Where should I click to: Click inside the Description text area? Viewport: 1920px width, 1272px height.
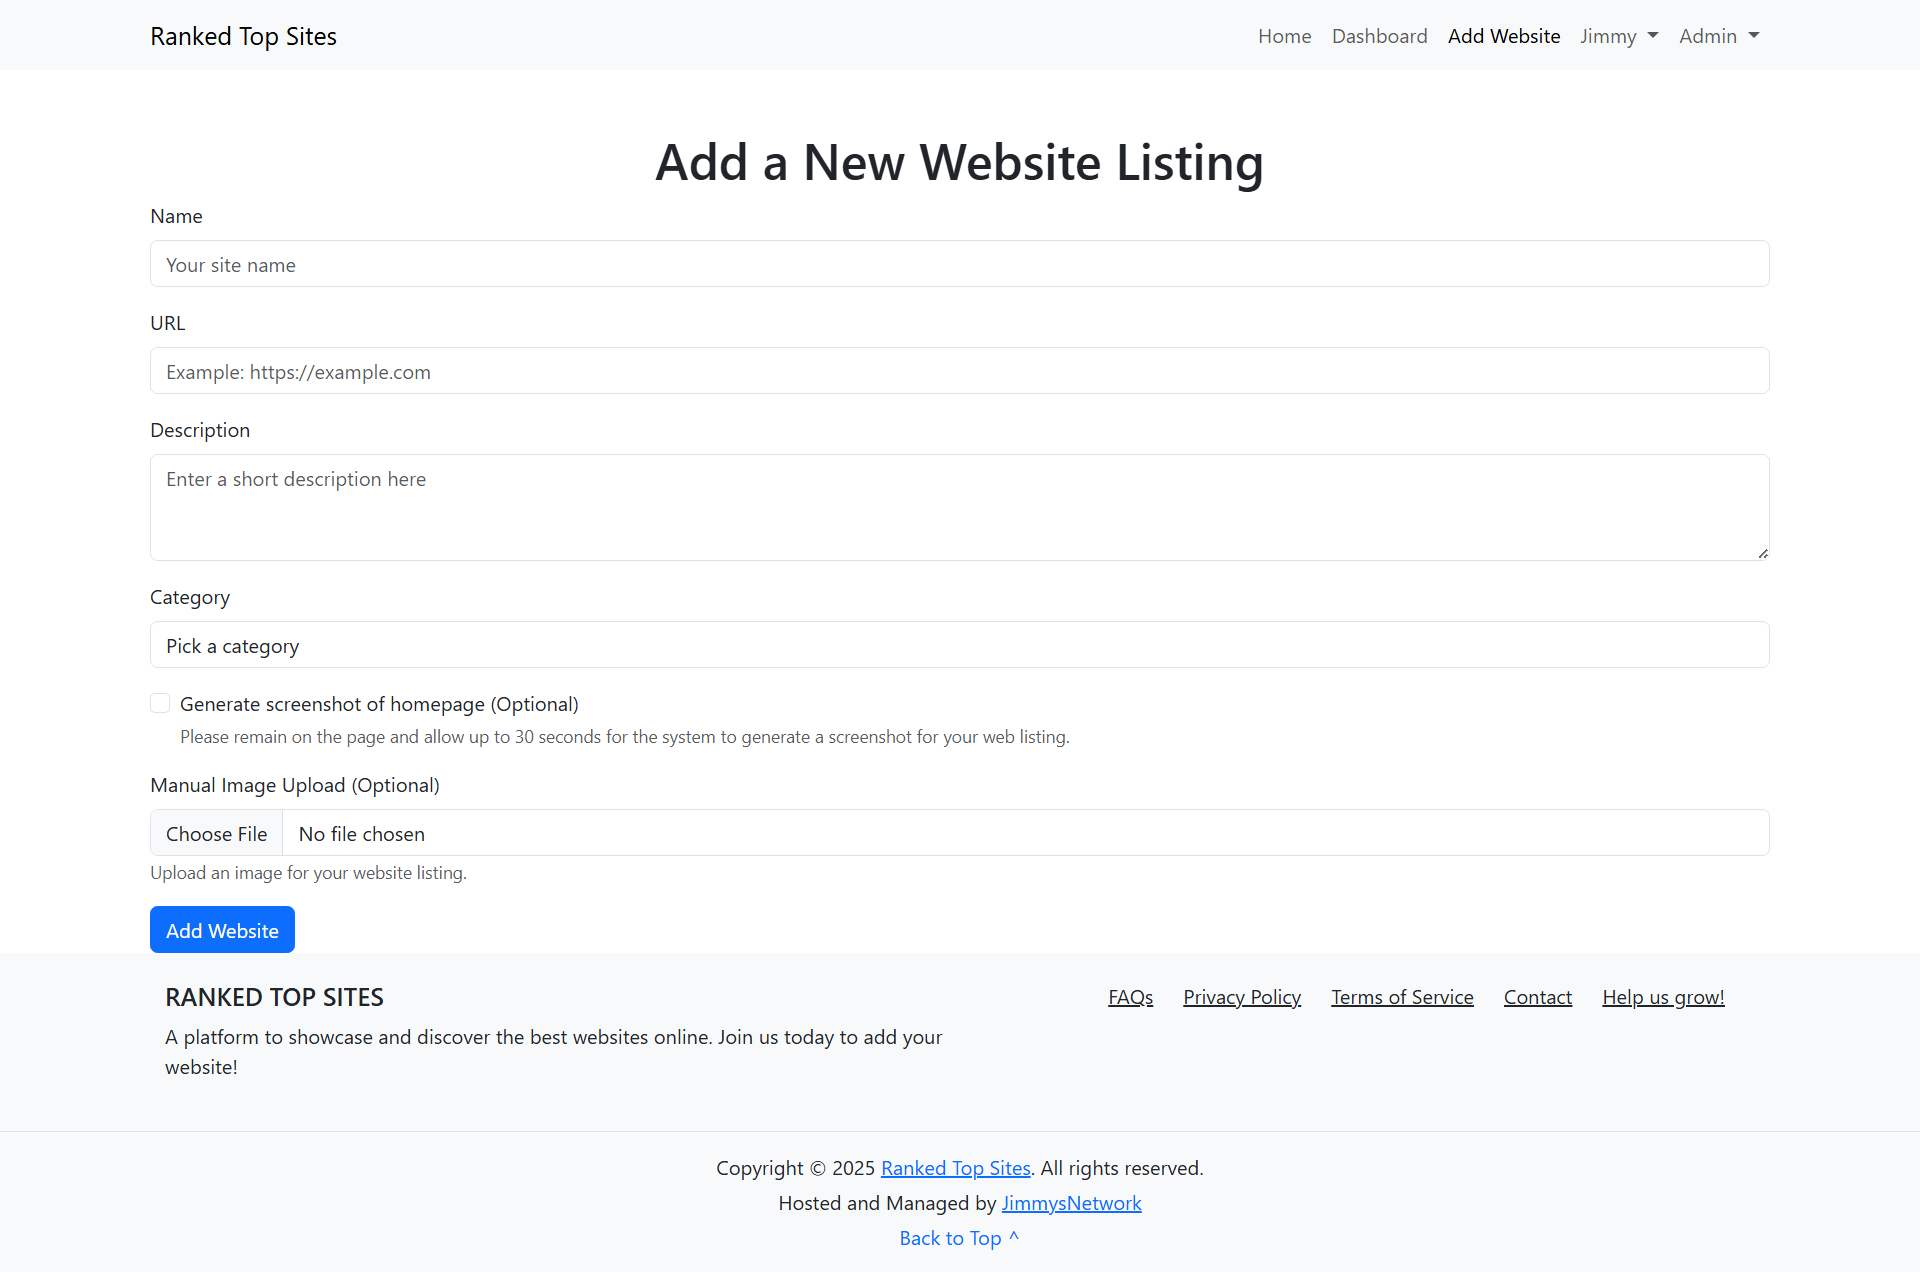pyautogui.click(x=959, y=507)
